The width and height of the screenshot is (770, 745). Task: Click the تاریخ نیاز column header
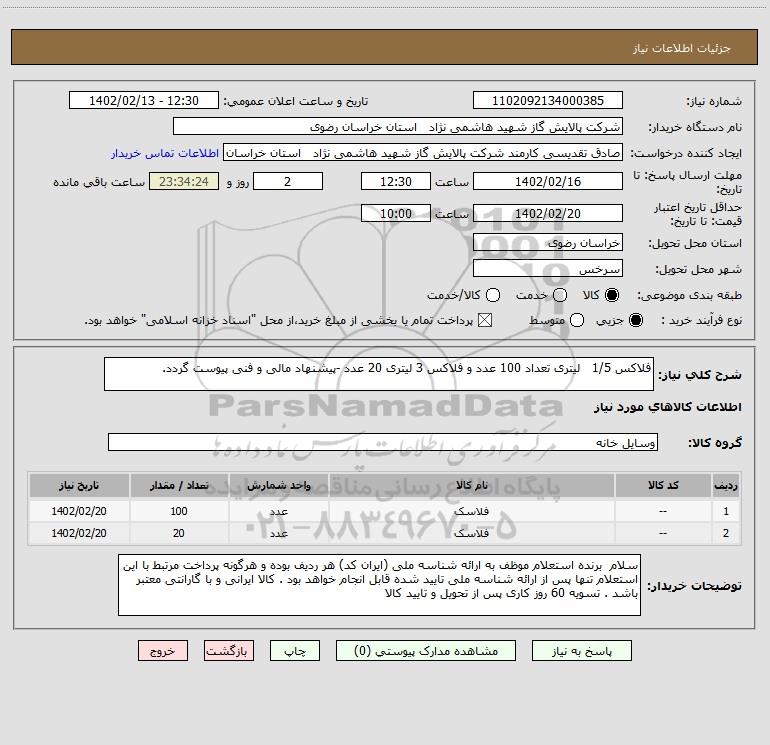pyautogui.click(x=79, y=485)
